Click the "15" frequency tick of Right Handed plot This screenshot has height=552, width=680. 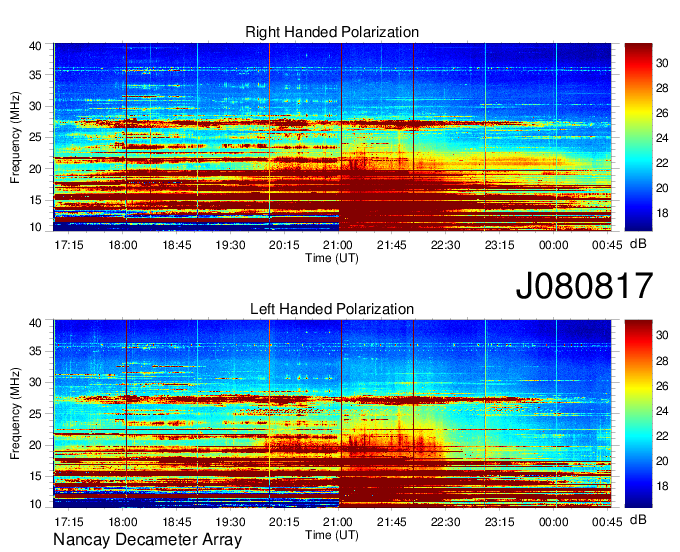tap(35, 200)
